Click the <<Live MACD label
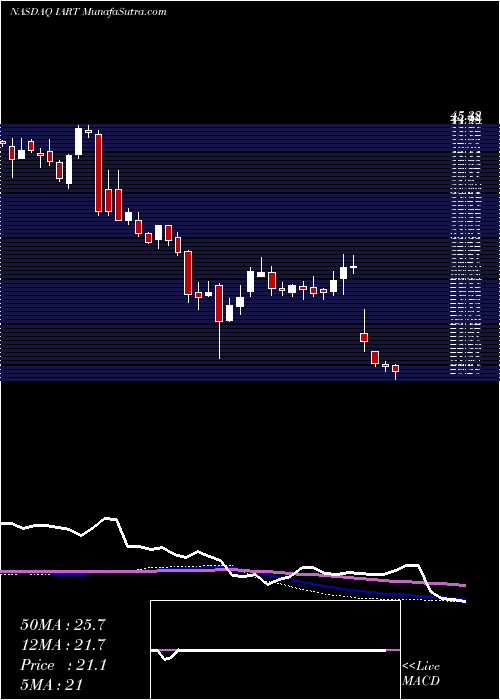Image resolution: width=500 pixels, height=700 pixels. pos(421,674)
